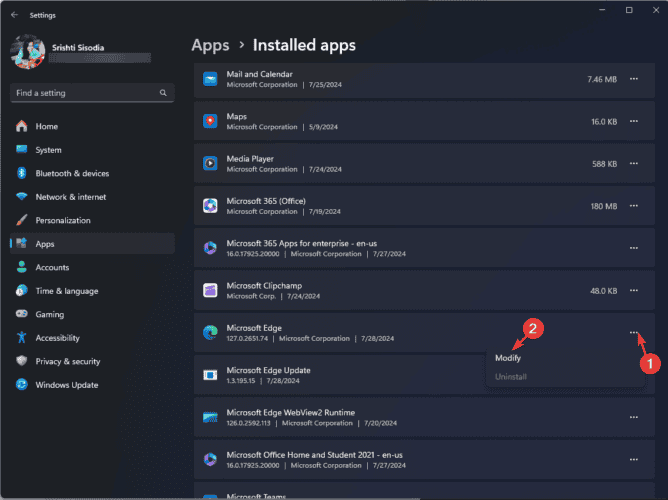Click the back arrow in title bar
Viewport: 668px width, 500px height.
click(x=13, y=15)
